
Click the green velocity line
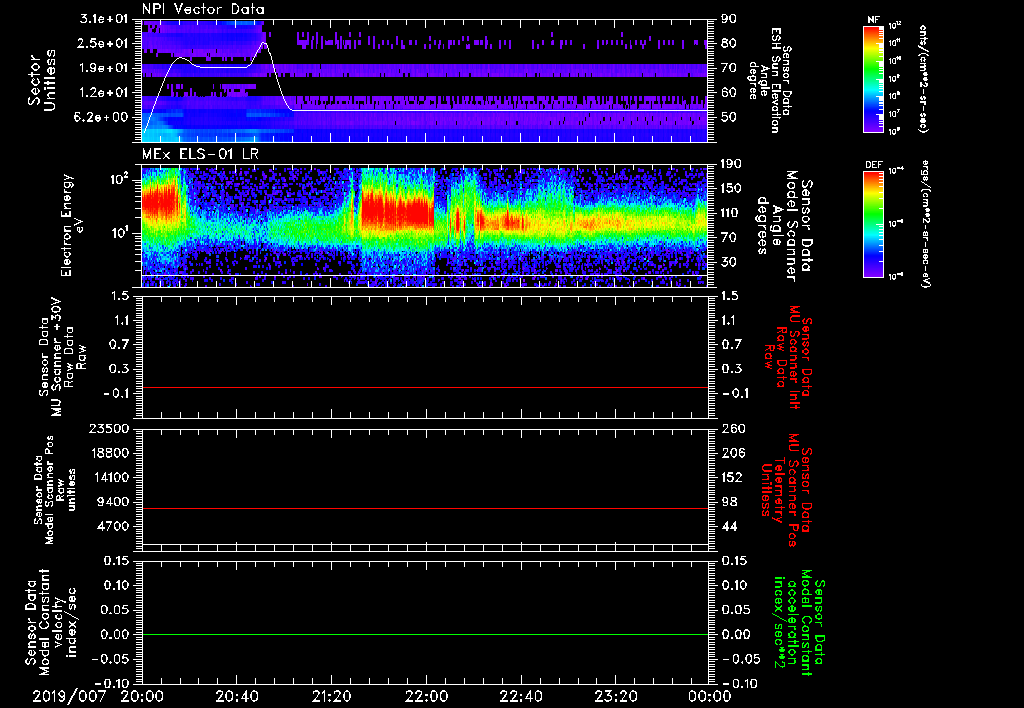[x=425, y=635]
